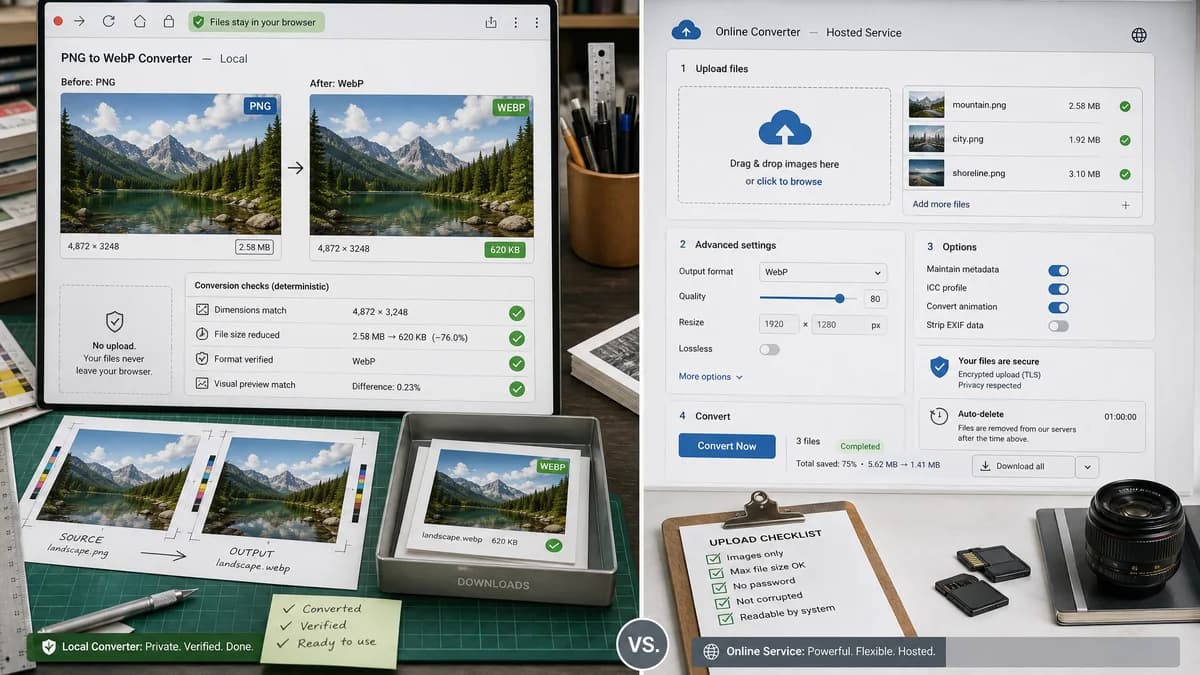This screenshot has width=1200, height=675.
Task: Click the Local label beside converter title
Action: 234,59
